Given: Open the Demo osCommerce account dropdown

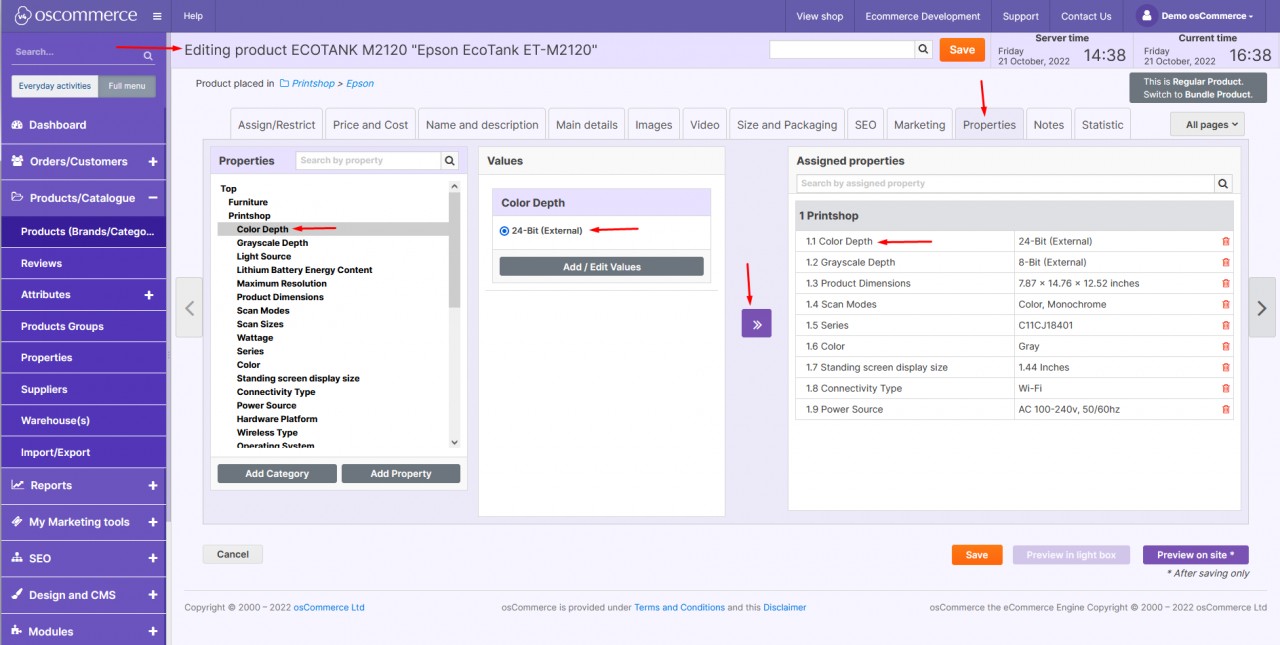Looking at the screenshot, I should click(1206, 16).
